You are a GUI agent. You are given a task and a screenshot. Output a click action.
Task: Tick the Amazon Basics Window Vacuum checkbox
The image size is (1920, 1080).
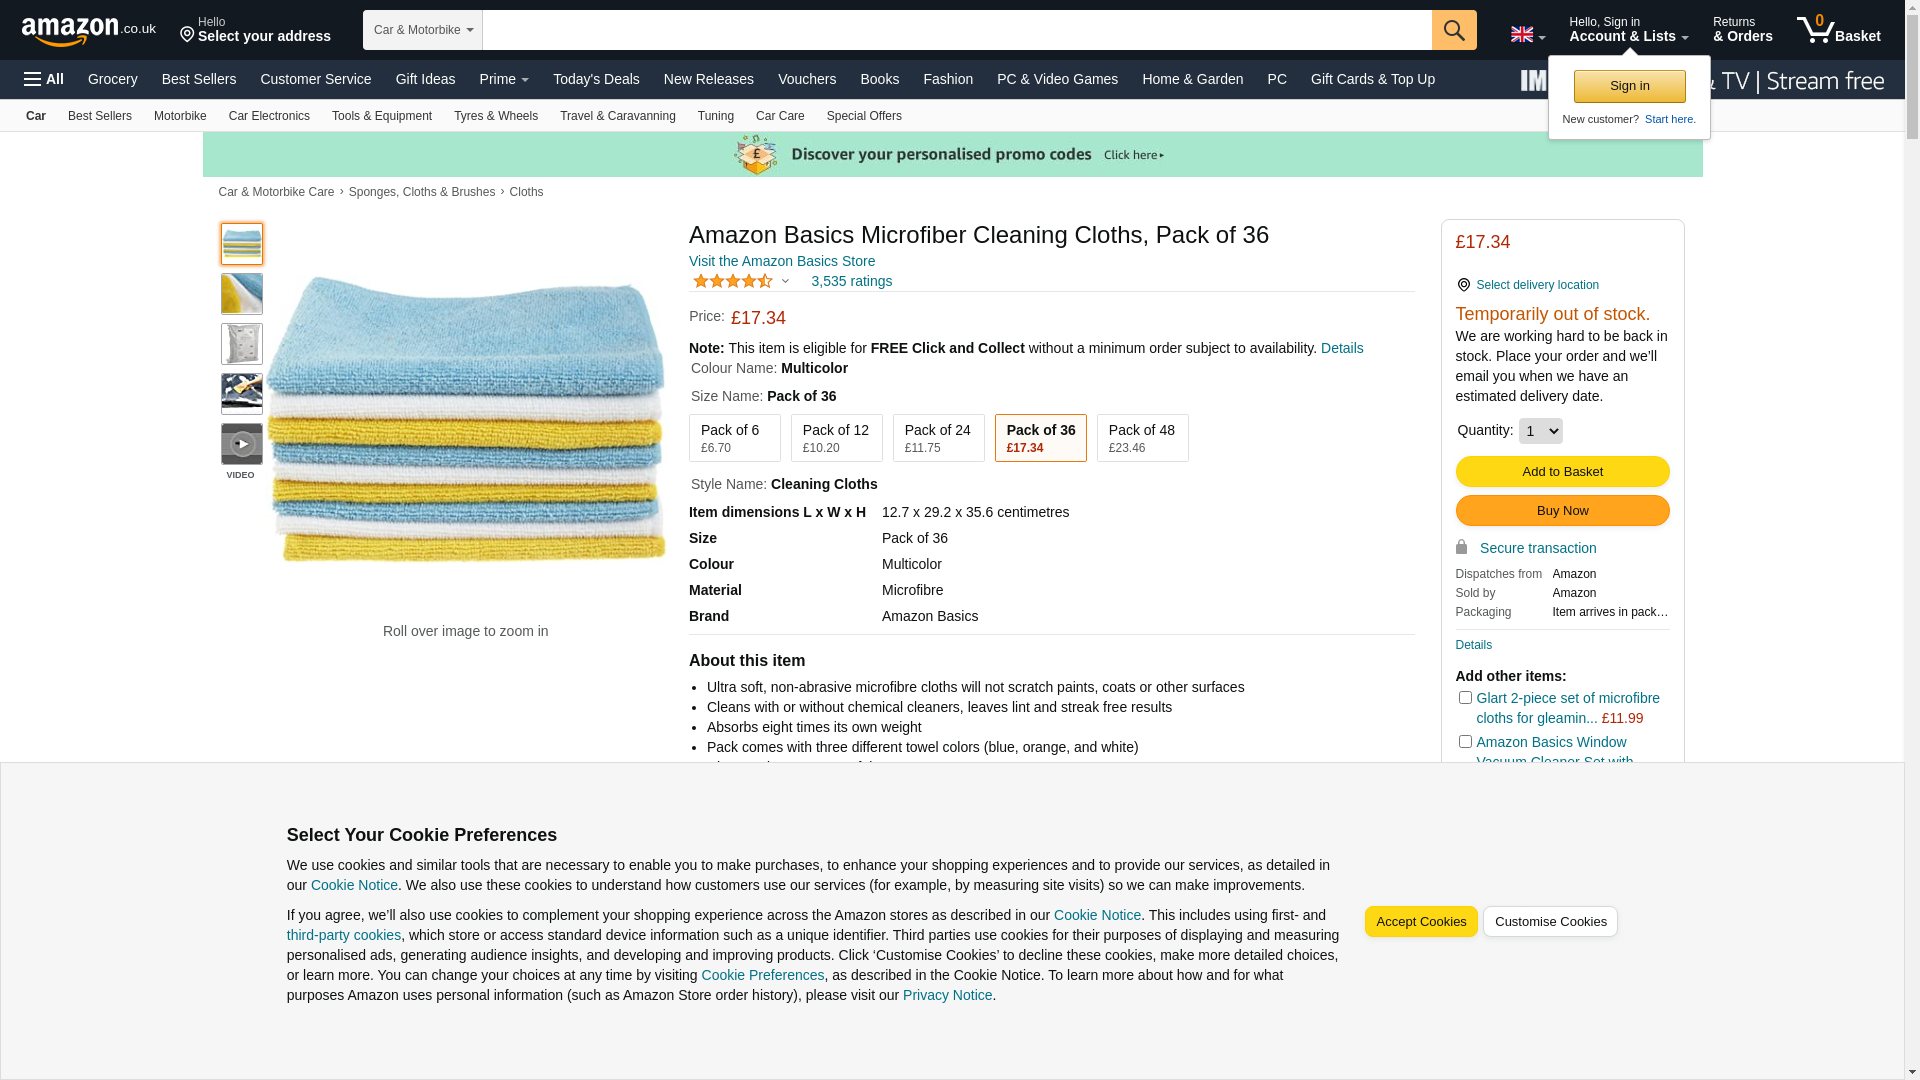point(1464,742)
